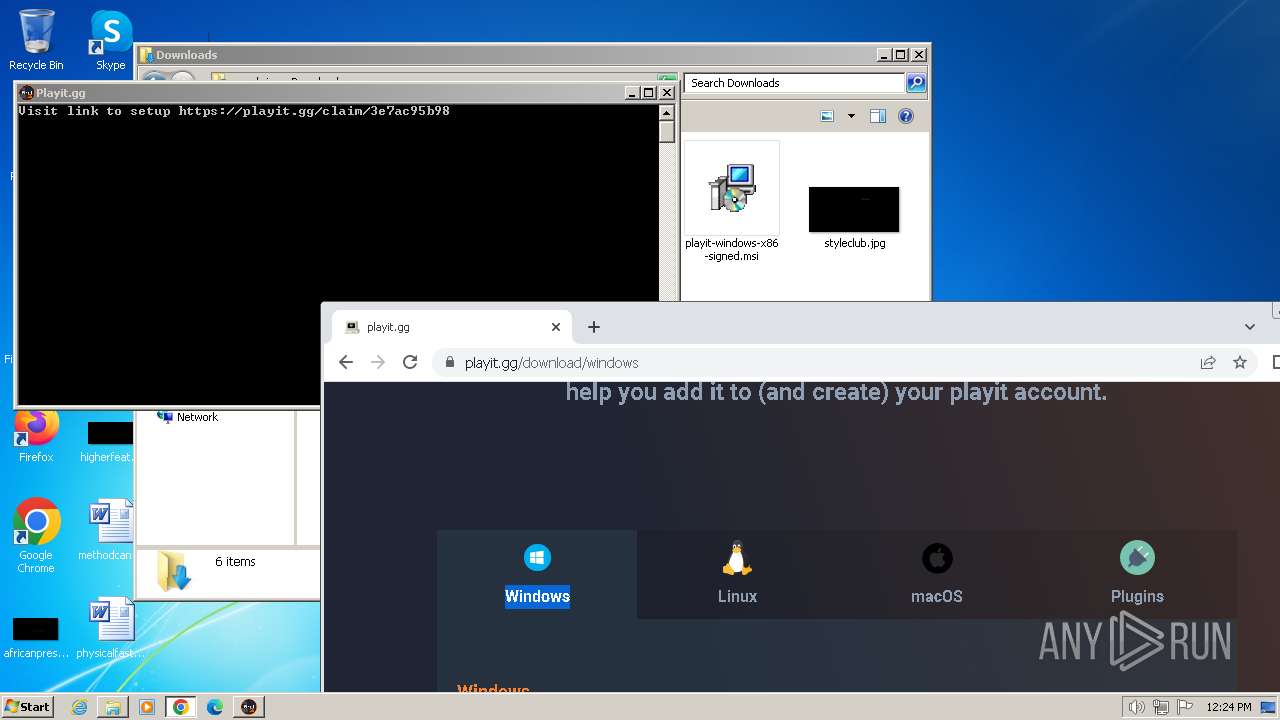1280x720 pixels.
Task: Click the Downloads search magnifier button
Action: point(916,83)
